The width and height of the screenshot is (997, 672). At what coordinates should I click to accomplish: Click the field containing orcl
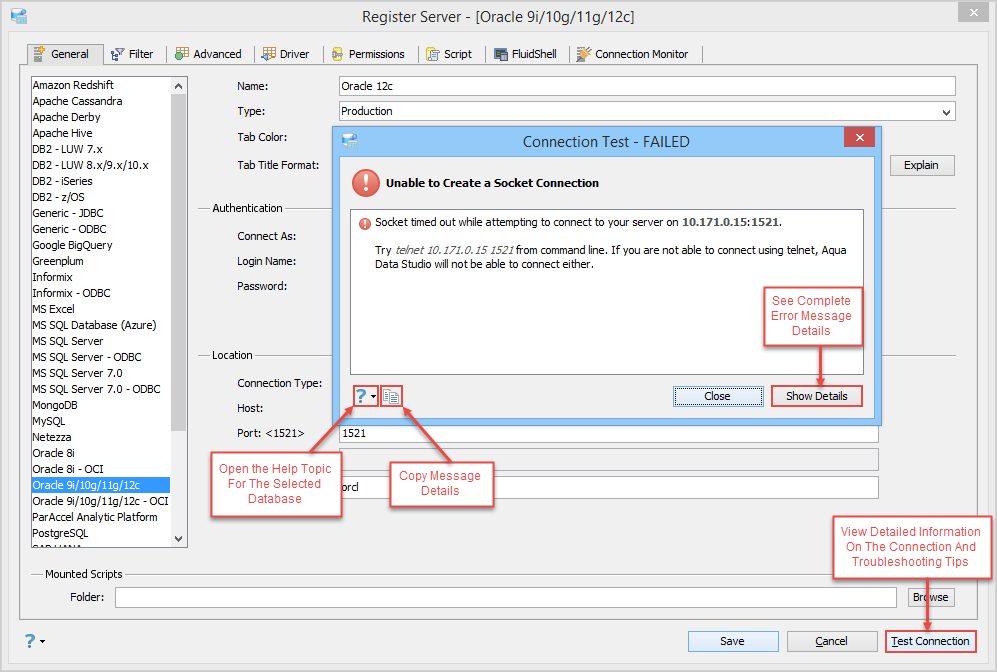[609, 488]
